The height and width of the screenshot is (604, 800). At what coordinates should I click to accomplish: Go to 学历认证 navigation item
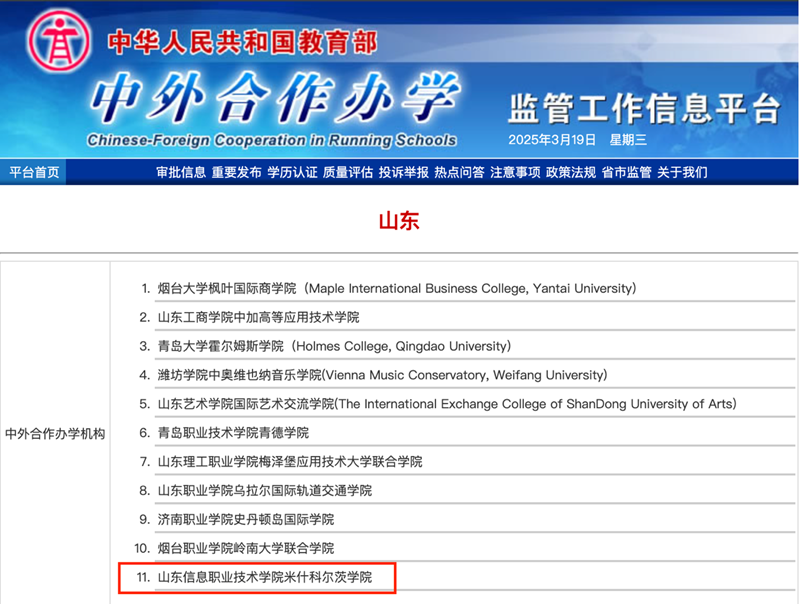(x=292, y=172)
